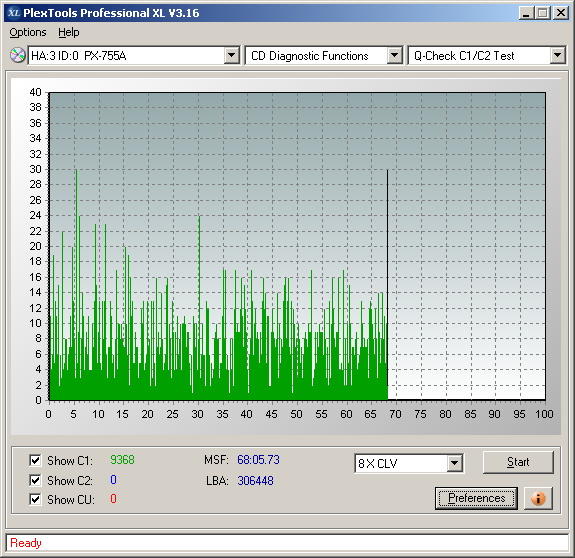The height and width of the screenshot is (558, 575).
Task: Click the CD disc icon beside drive selector
Action: (17, 55)
